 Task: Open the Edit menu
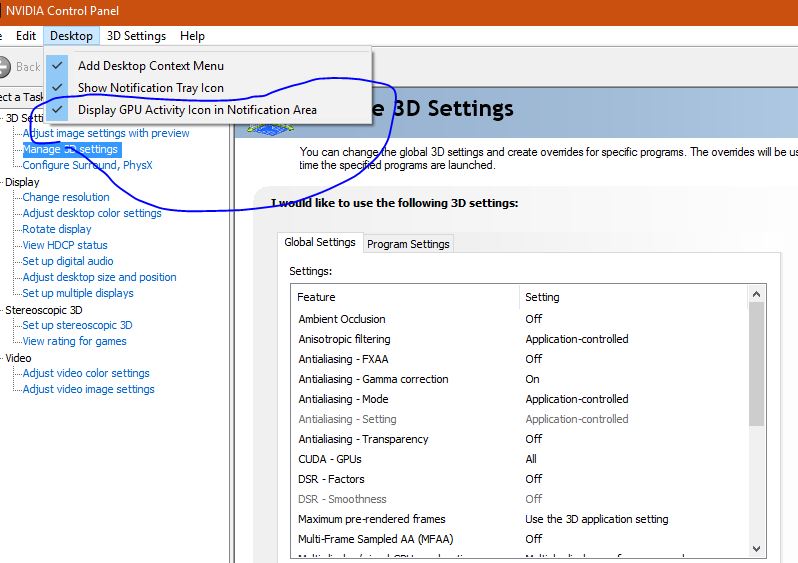click(x=25, y=36)
